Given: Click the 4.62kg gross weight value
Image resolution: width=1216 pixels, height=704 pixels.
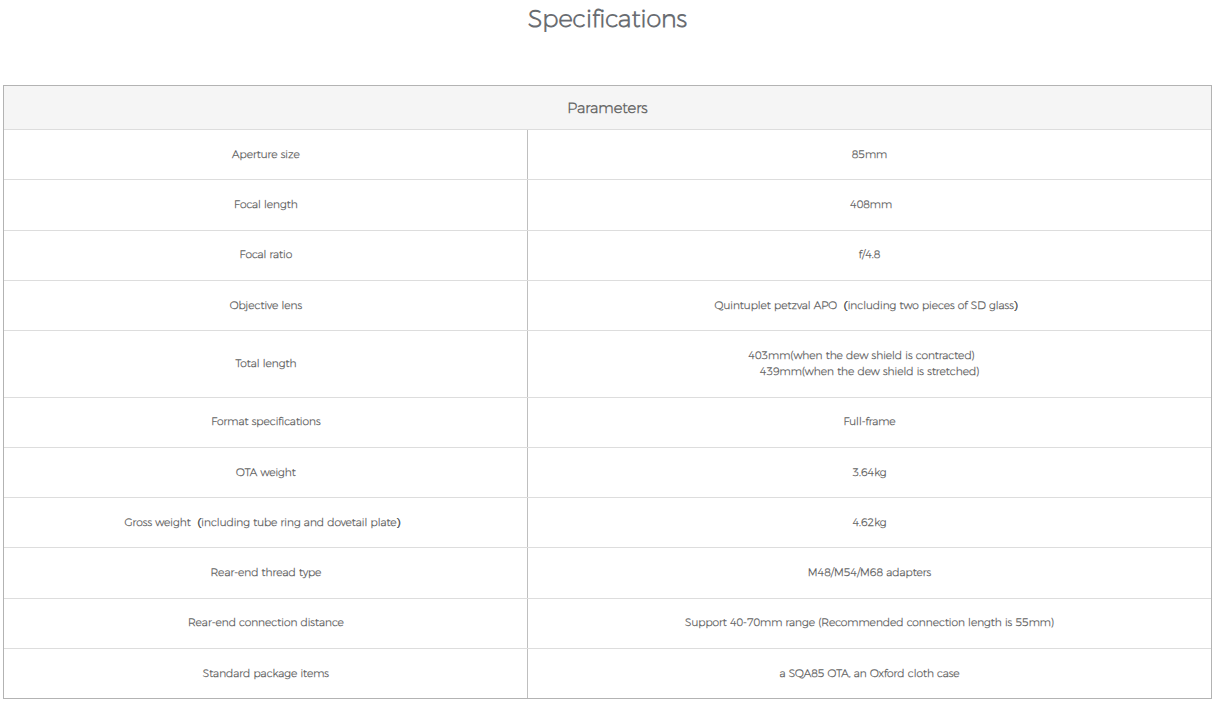Looking at the screenshot, I should (x=869, y=523).
